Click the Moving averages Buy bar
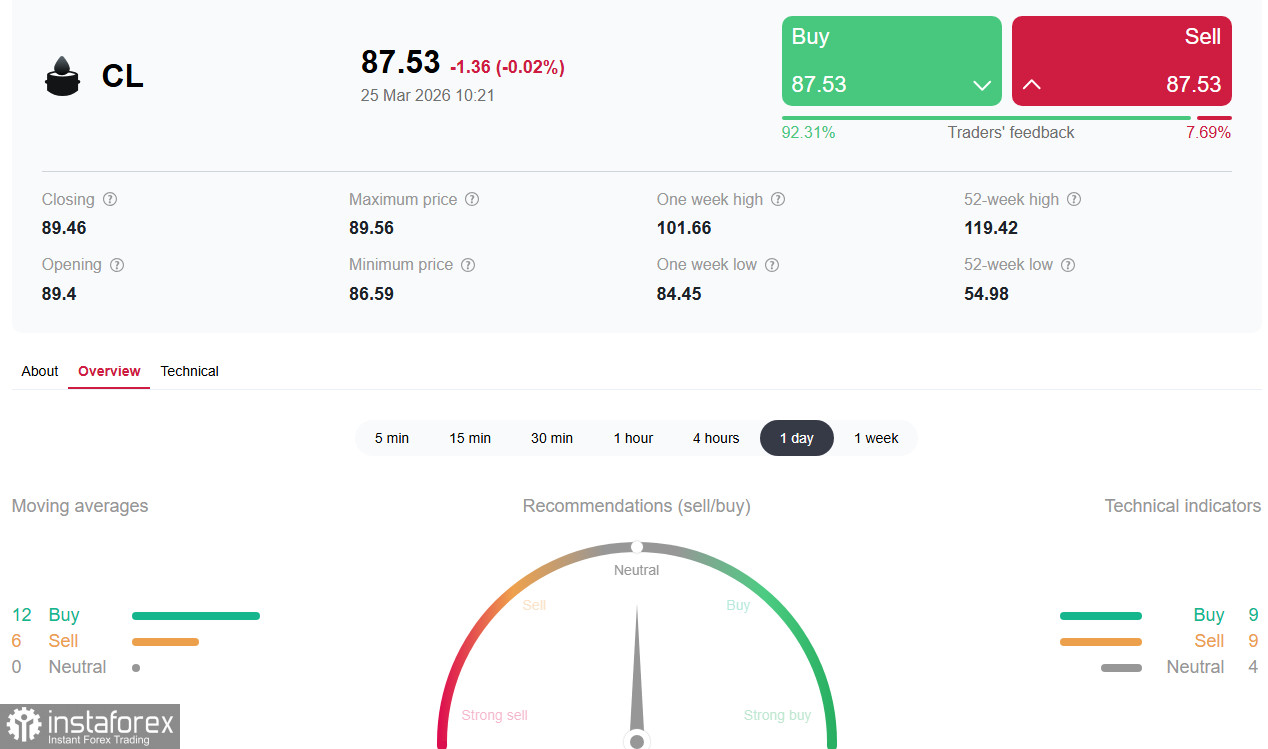Screen dimensions: 1268x749 [196, 616]
